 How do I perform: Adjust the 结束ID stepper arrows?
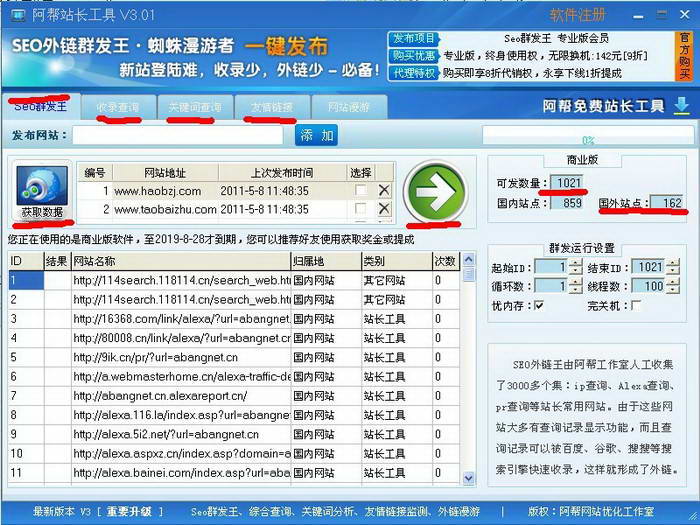(673, 267)
